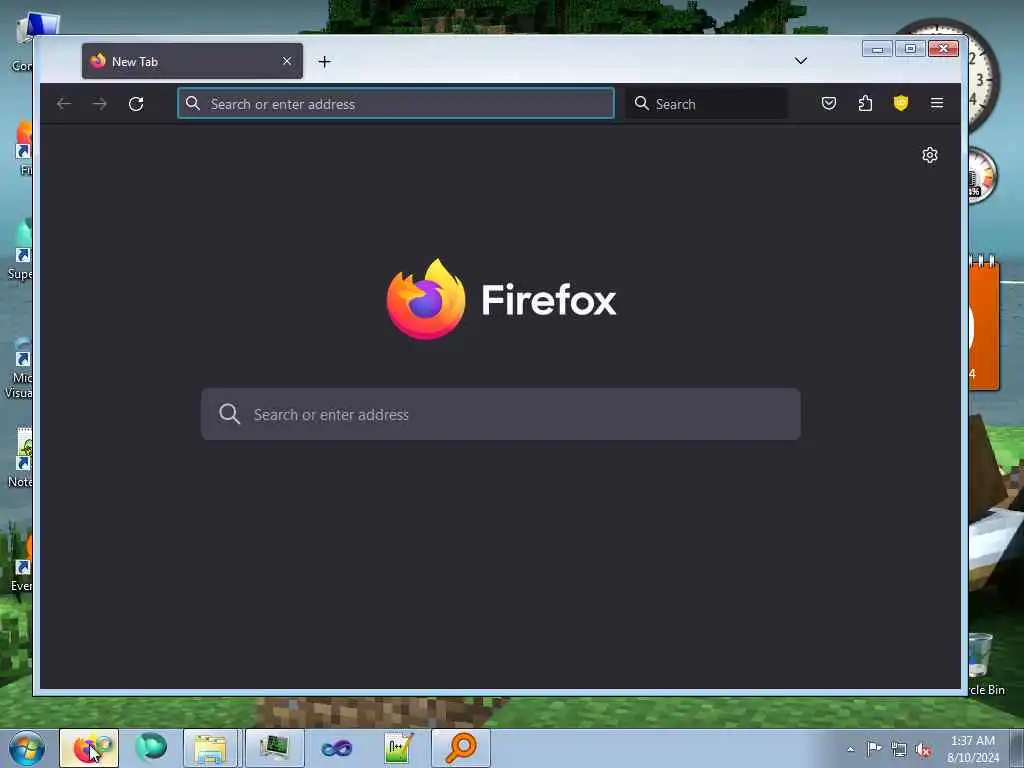Image resolution: width=1024 pixels, height=768 pixels.
Task: Minimize the Firefox window
Action: [x=877, y=49]
